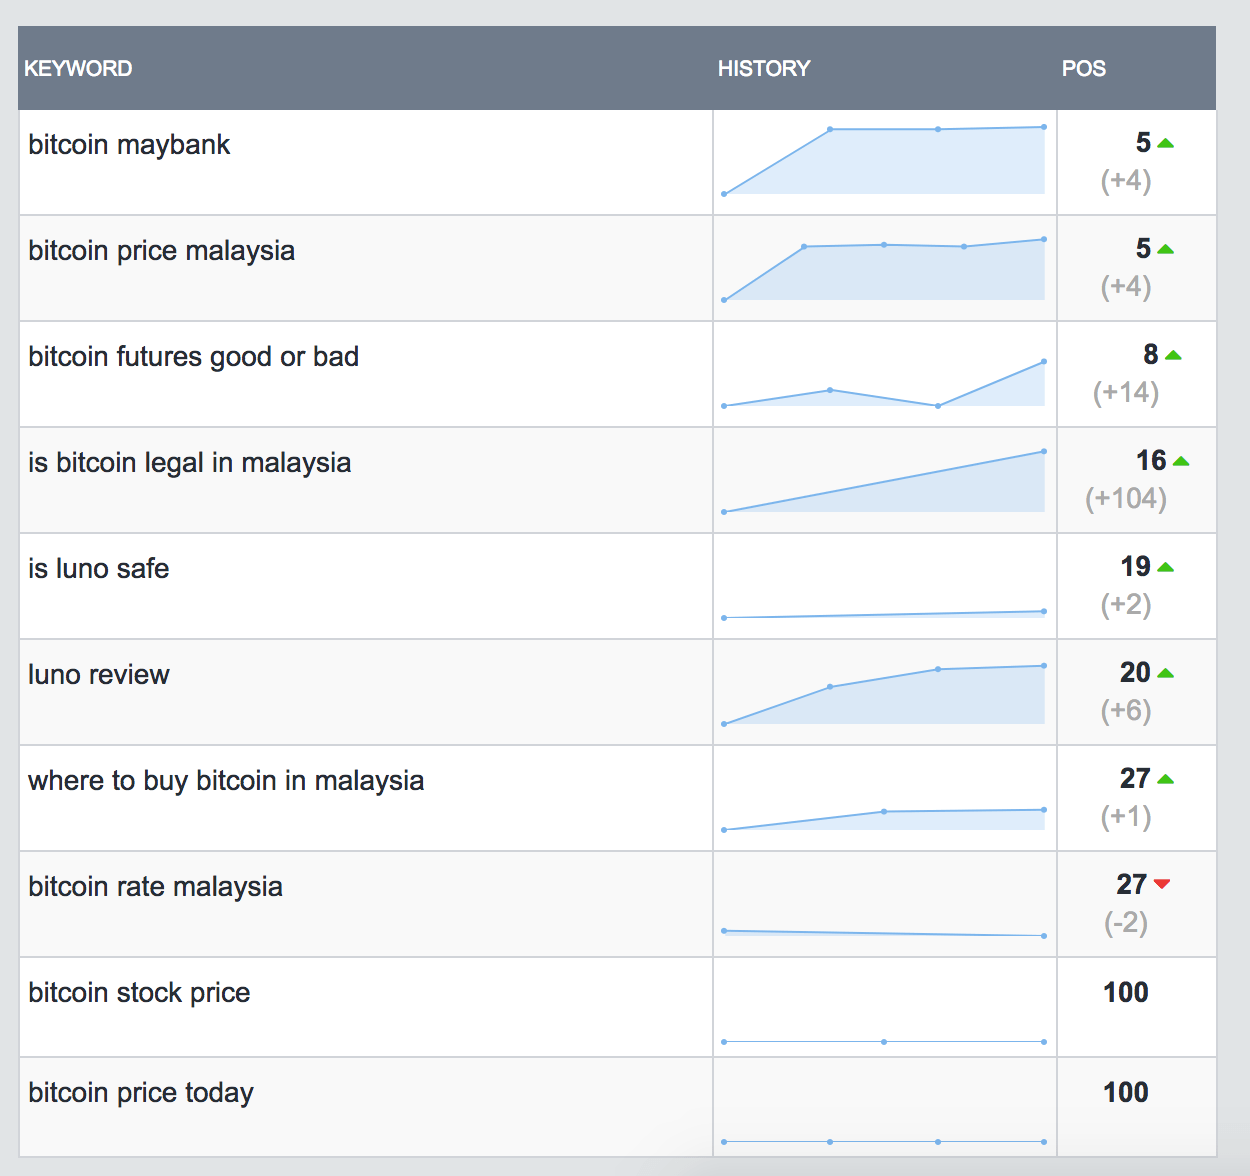Sort by the HISTORY column header
The image size is (1250, 1176).
pyautogui.click(x=764, y=69)
